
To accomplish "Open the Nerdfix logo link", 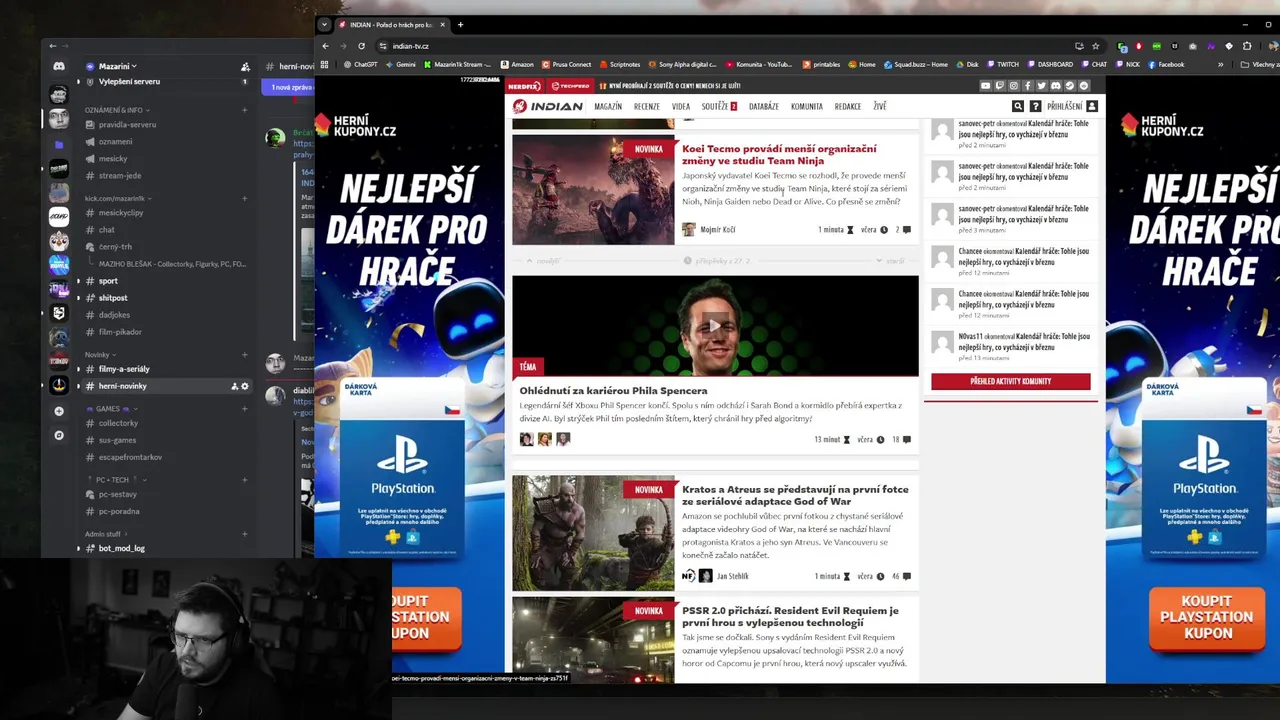I will (x=524, y=86).
